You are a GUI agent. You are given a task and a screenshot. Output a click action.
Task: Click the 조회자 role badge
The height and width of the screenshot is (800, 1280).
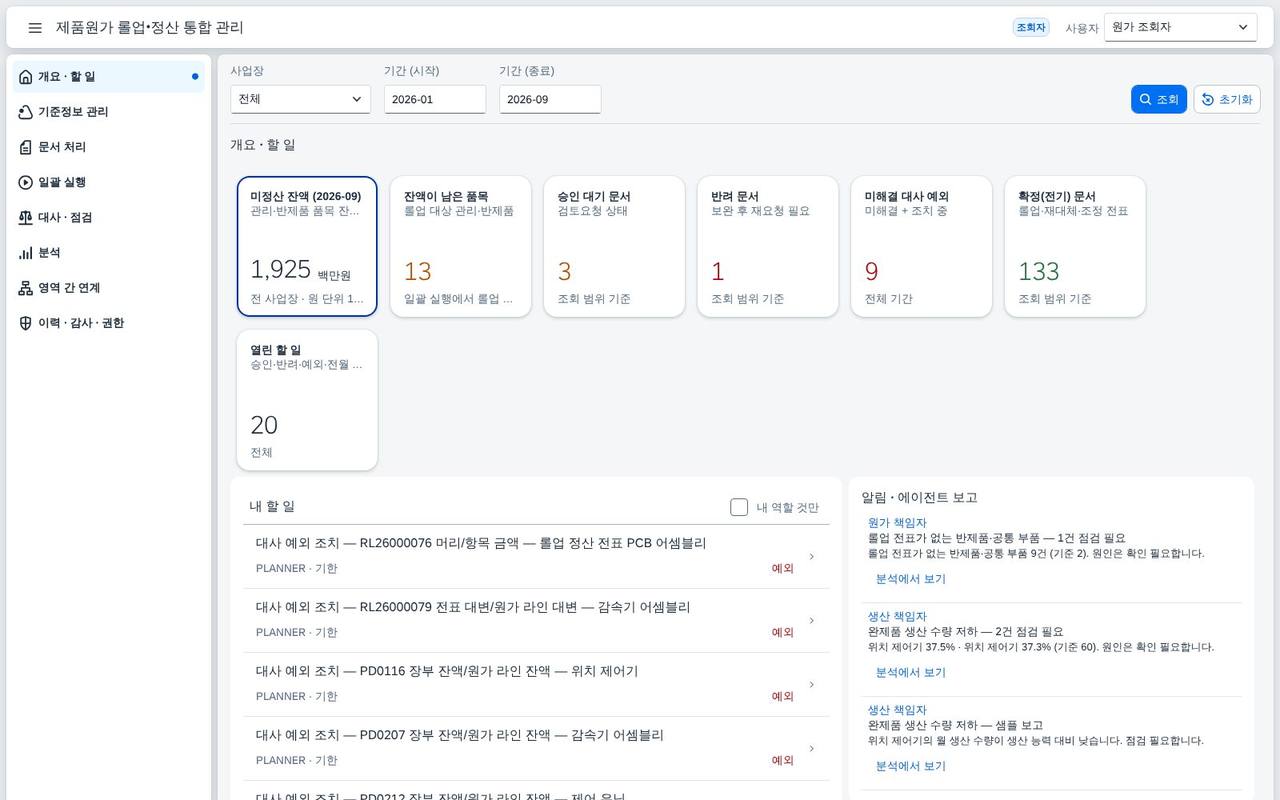pos(1031,28)
